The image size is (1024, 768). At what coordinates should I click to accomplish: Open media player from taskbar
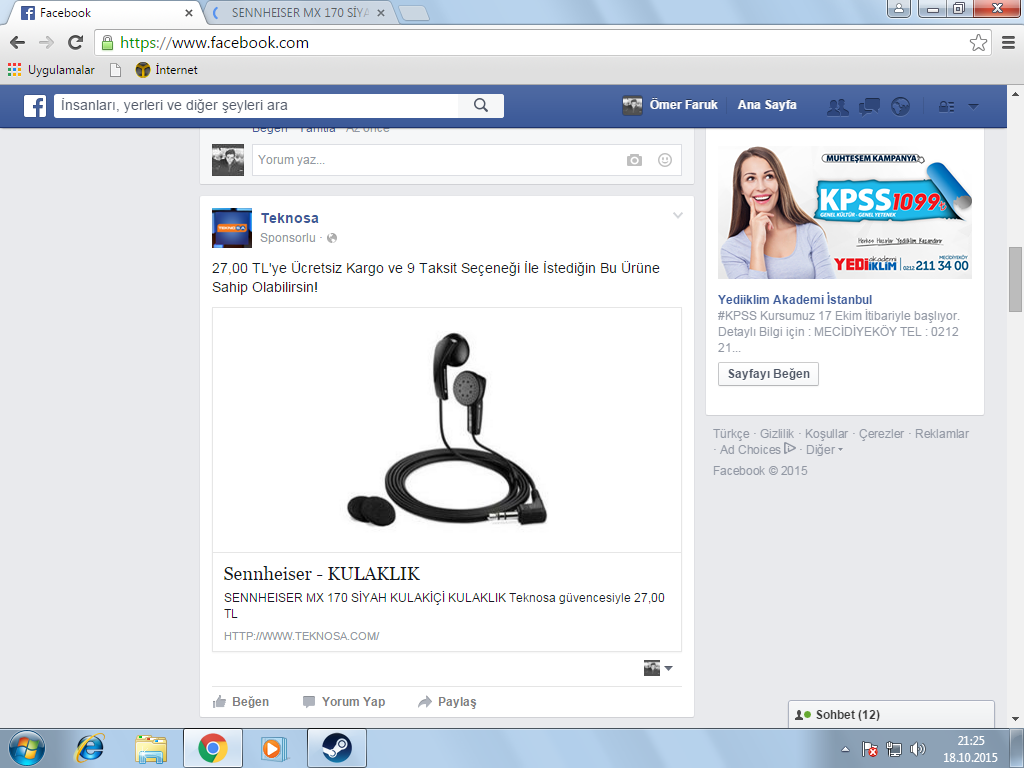[x=274, y=748]
